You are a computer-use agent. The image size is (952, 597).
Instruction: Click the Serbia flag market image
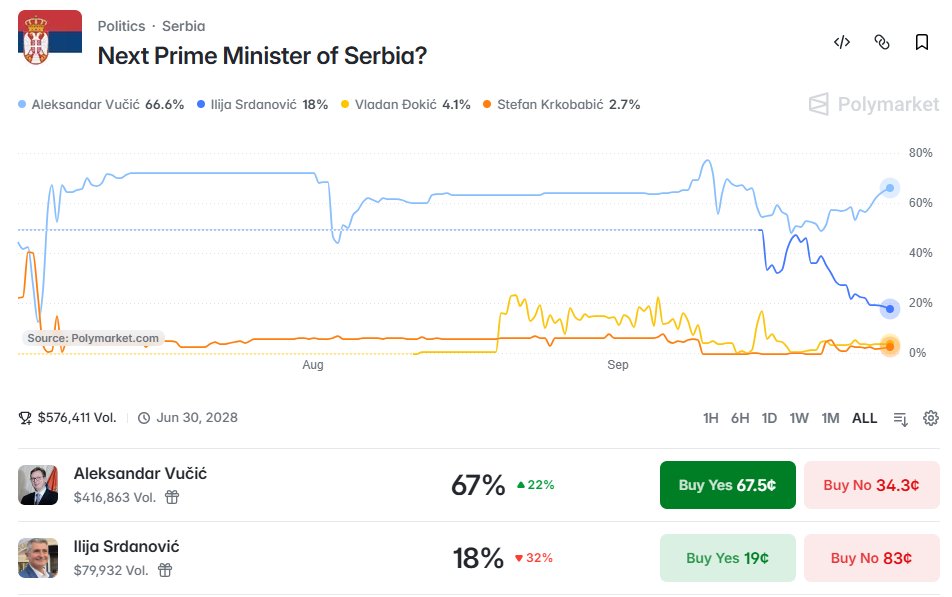[x=50, y=37]
